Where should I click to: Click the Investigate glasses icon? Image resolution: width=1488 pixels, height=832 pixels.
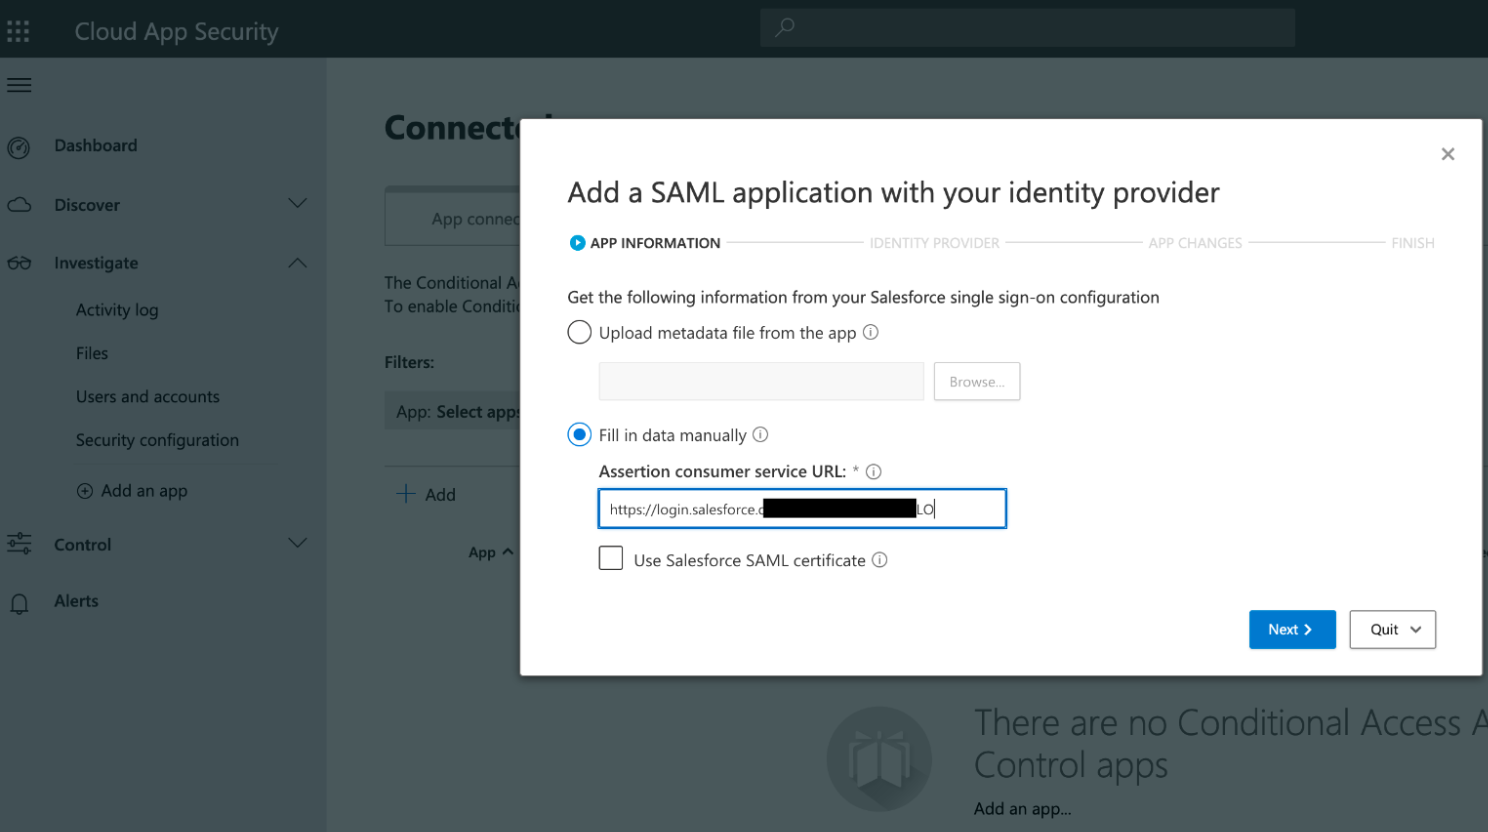[19, 264]
